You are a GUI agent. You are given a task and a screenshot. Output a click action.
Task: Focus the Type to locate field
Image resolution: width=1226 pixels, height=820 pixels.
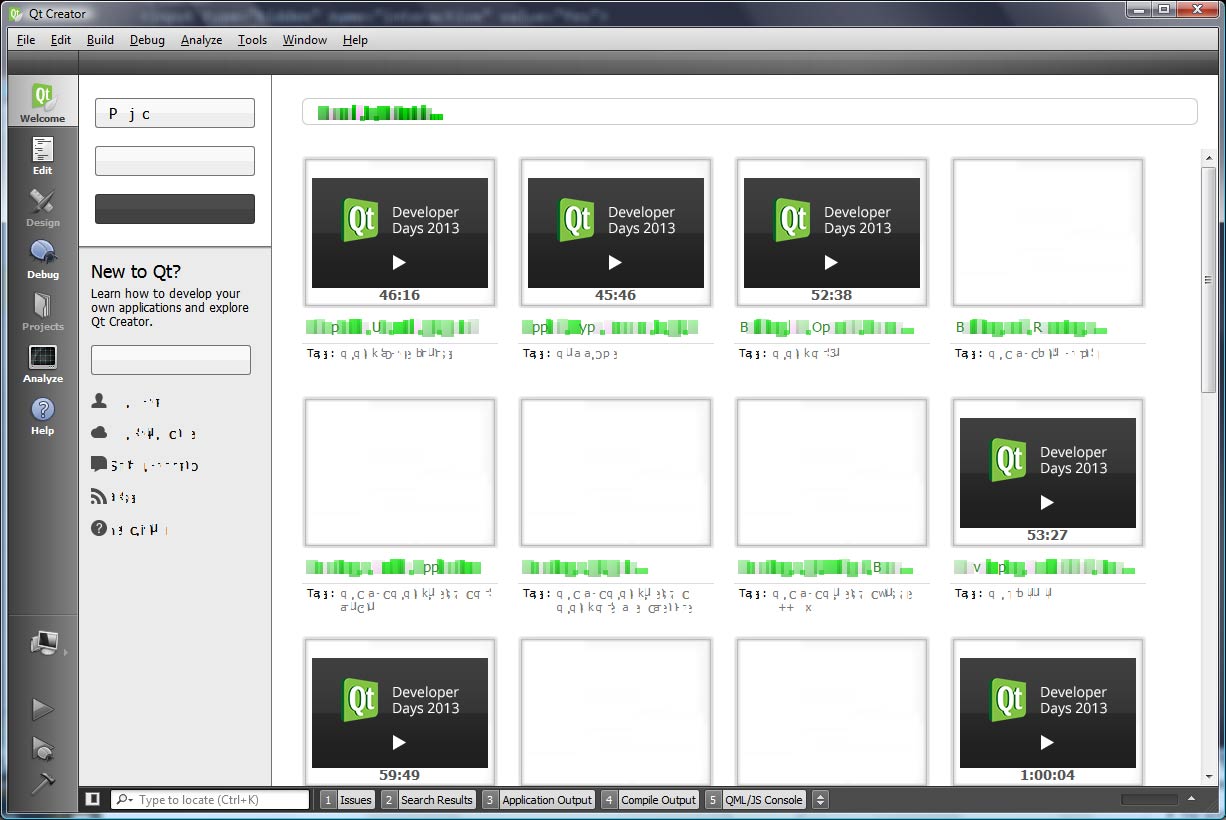[210, 800]
